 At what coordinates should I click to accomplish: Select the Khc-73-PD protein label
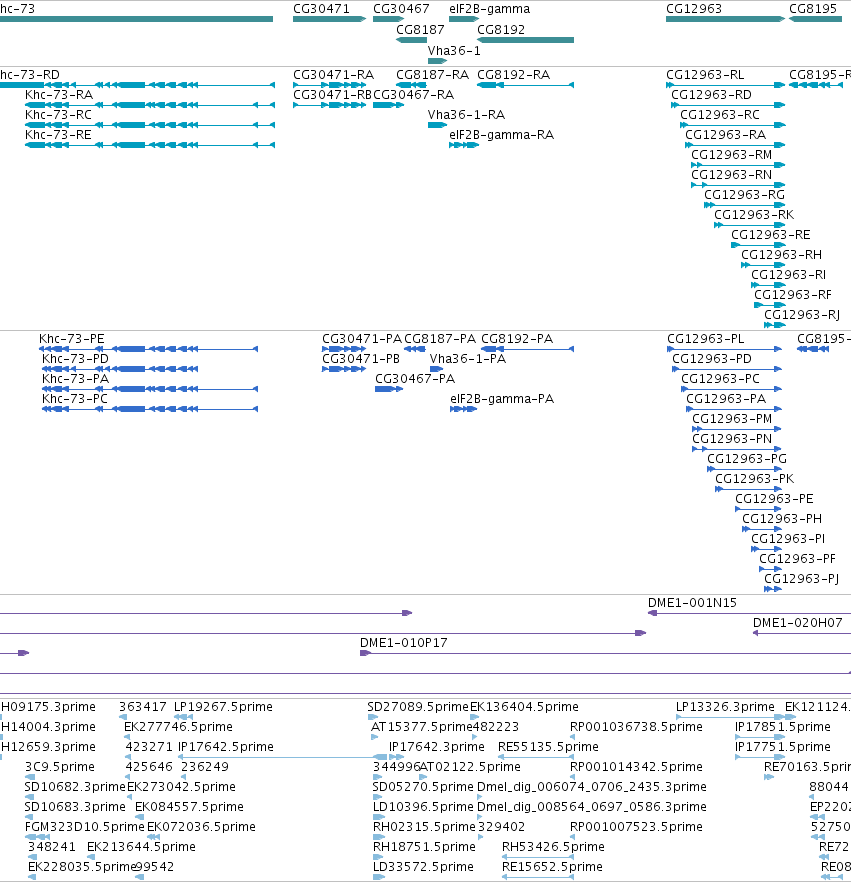(75, 359)
